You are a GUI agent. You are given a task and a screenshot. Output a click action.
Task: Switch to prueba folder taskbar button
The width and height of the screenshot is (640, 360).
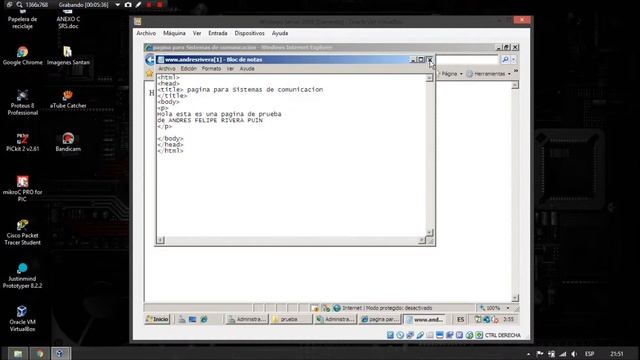click(291, 319)
